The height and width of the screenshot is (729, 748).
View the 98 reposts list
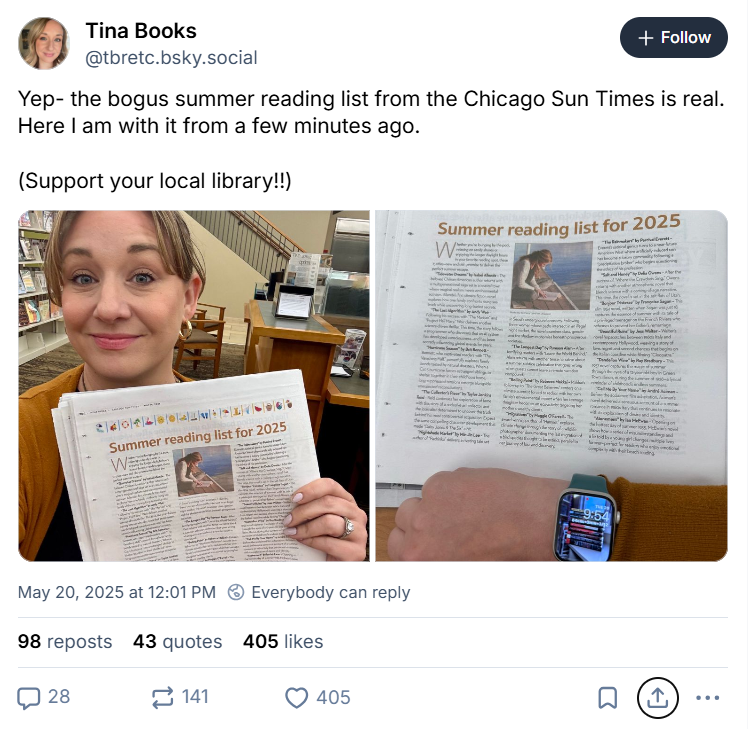coord(65,642)
